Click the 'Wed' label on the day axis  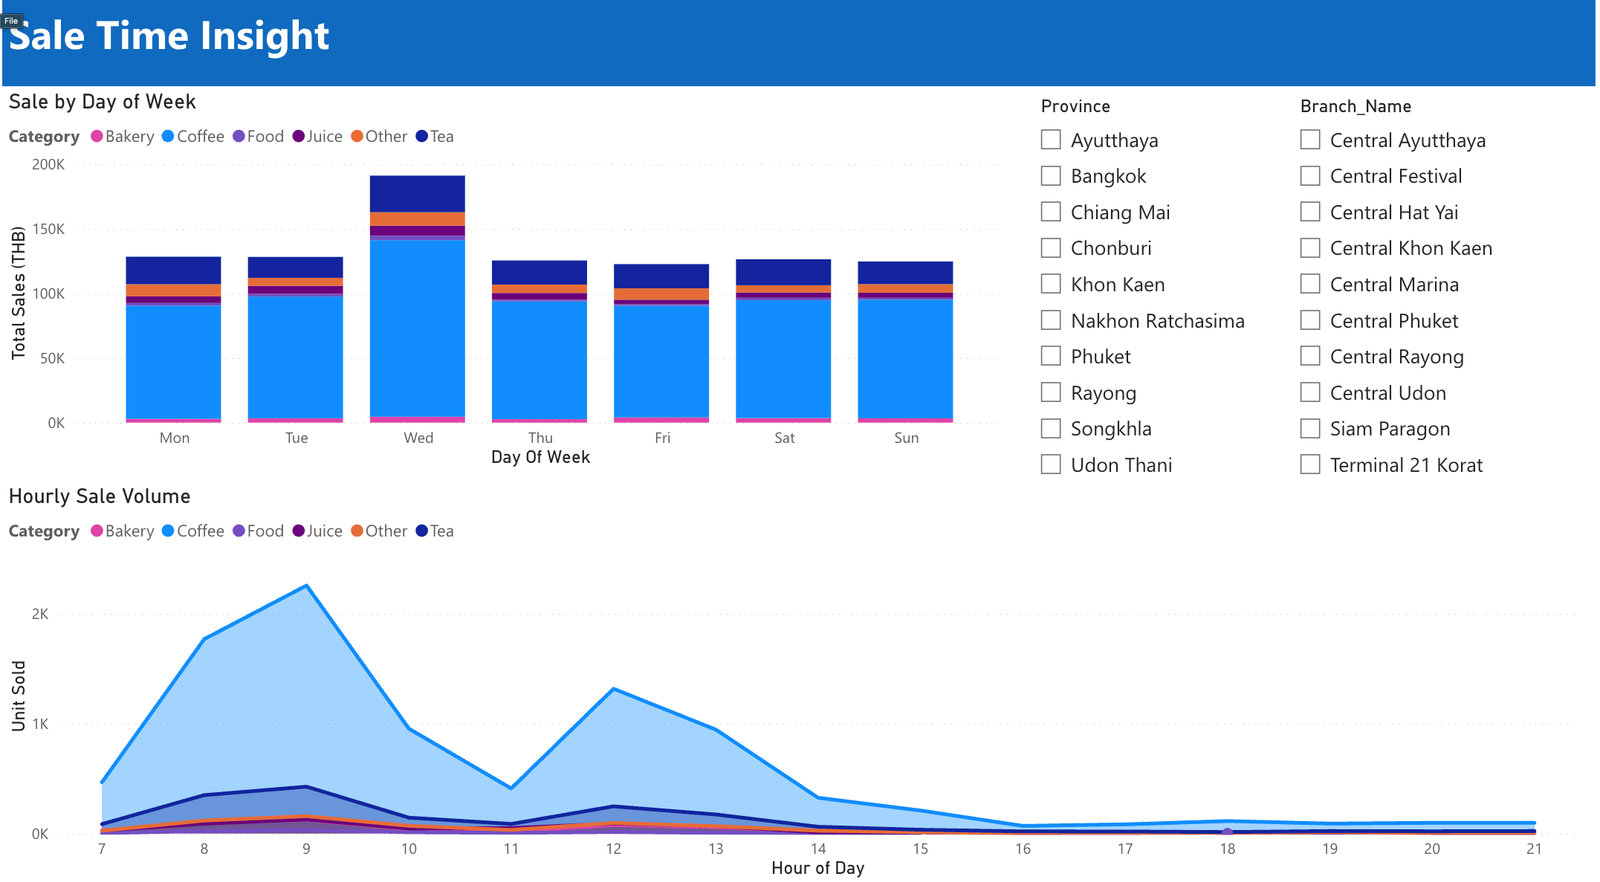(418, 438)
